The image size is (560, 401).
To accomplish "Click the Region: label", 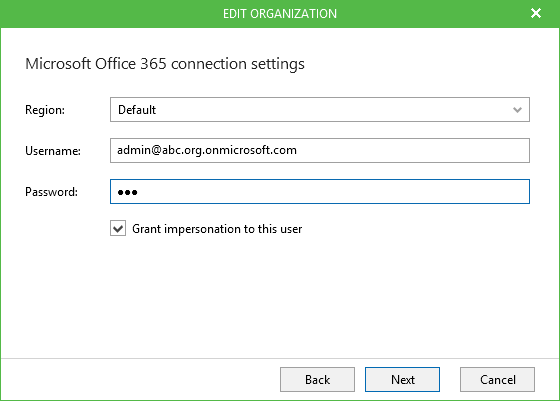I will (x=45, y=110).
